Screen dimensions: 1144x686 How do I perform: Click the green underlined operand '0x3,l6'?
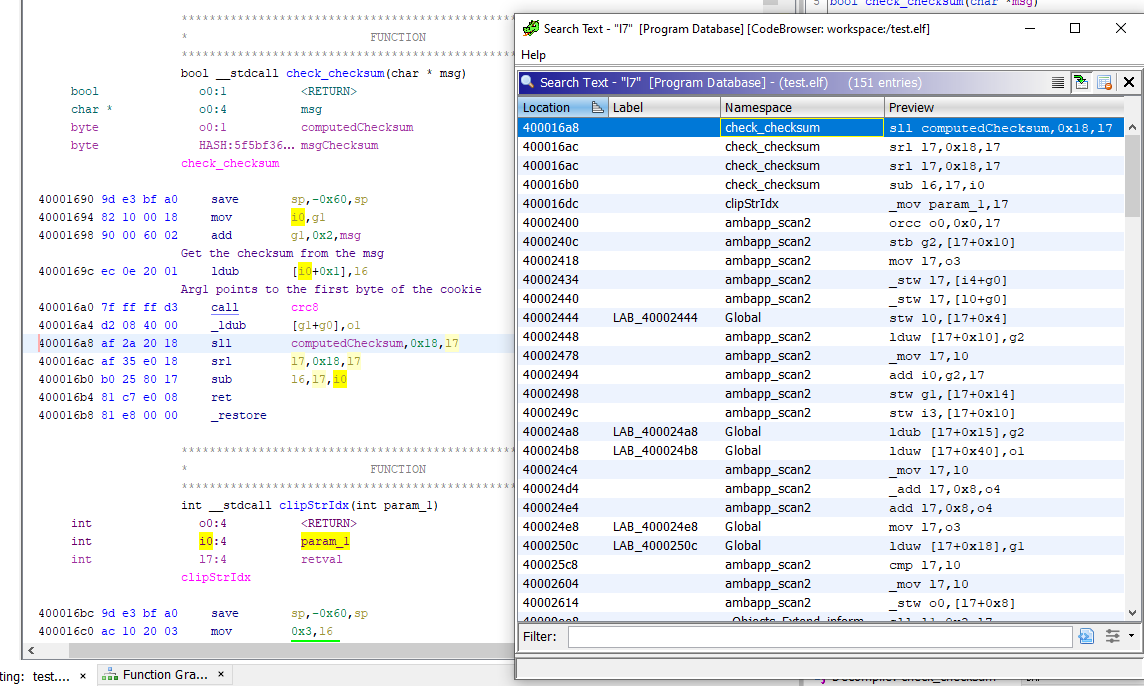(x=312, y=631)
